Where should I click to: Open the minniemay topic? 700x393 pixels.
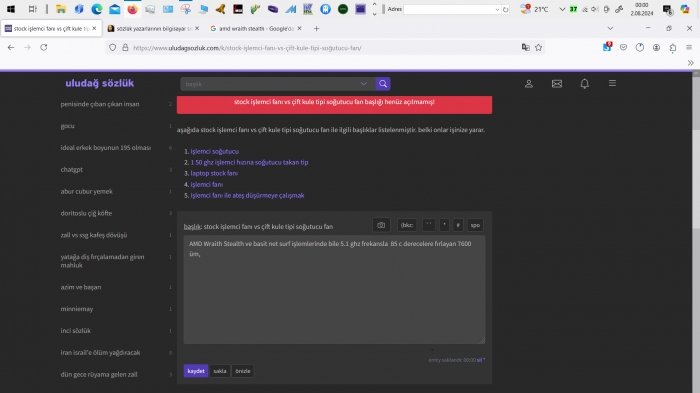pos(77,309)
